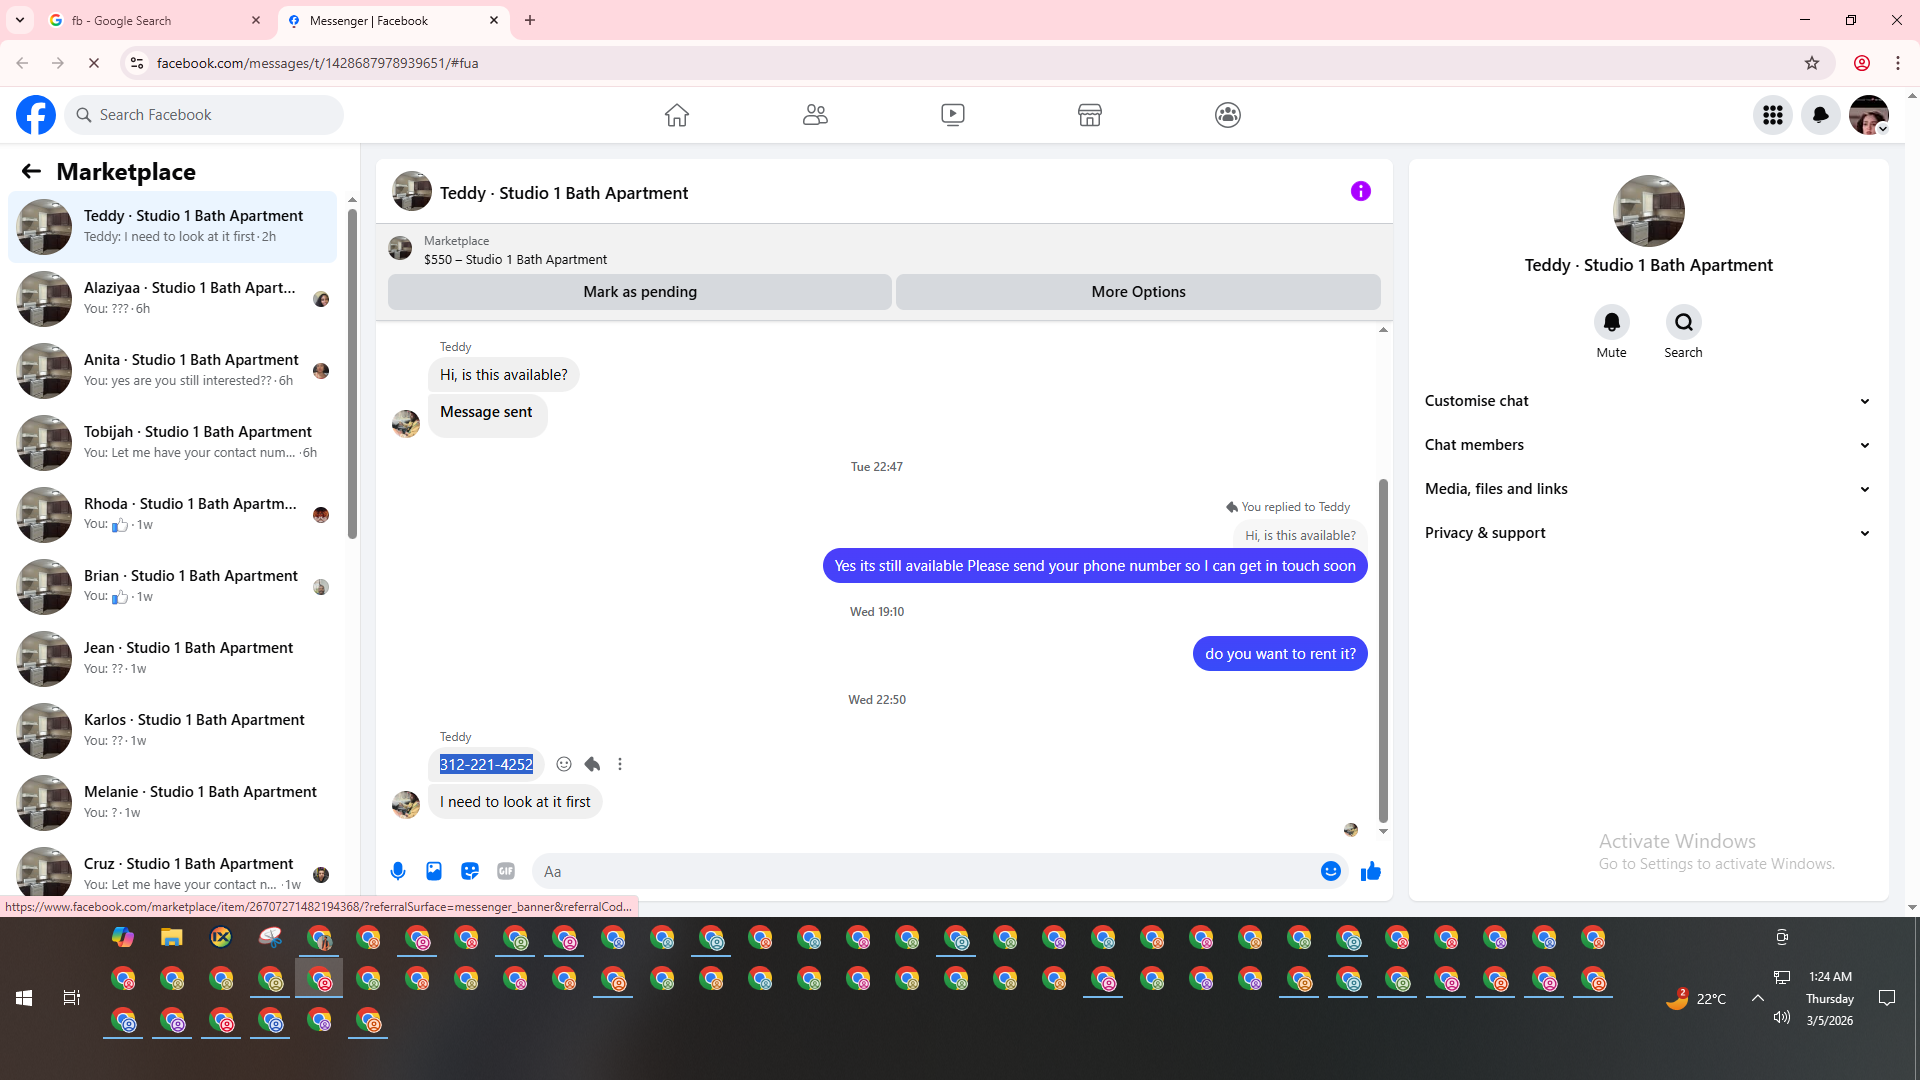The image size is (1920, 1080).
Task: Open the Groups icon in top navigation
Action: [1228, 115]
